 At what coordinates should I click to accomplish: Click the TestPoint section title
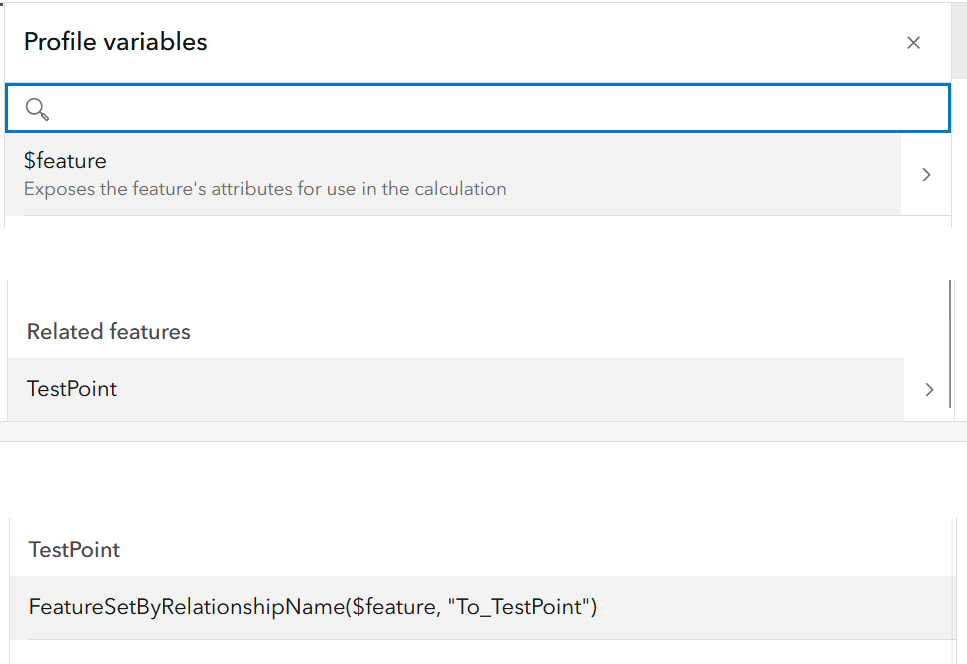pos(74,549)
